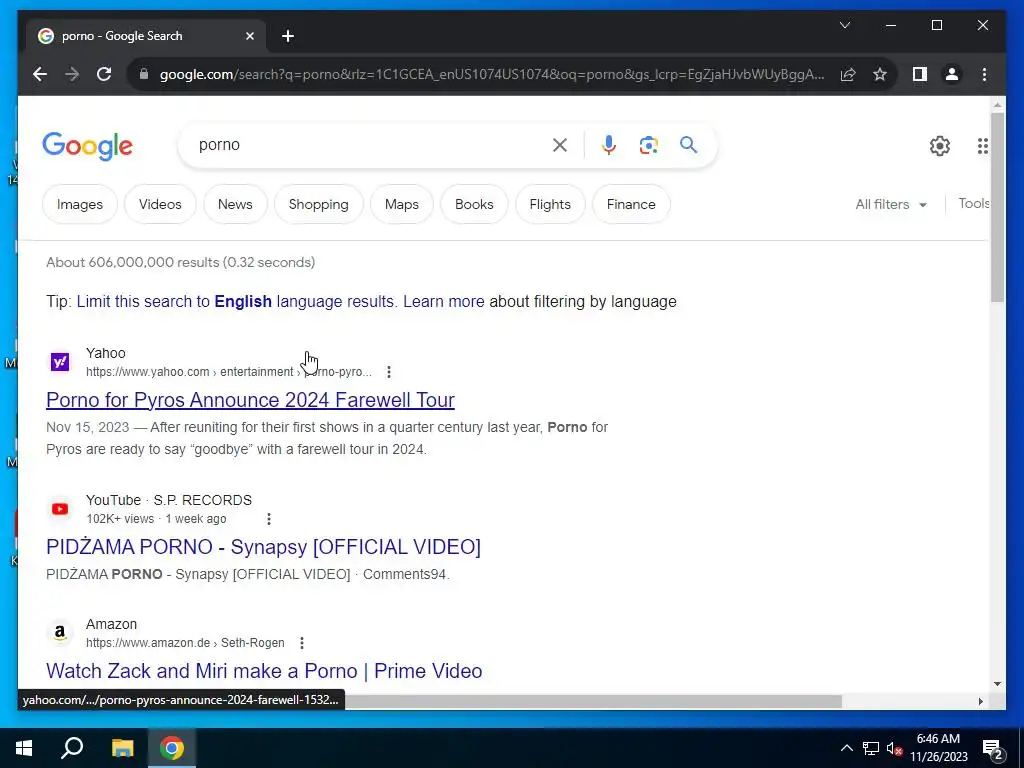Click the results count text

tap(180, 263)
